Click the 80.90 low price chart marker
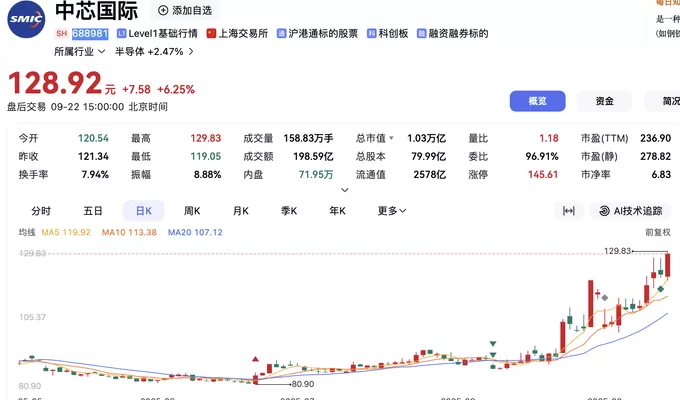The width and height of the screenshot is (680, 400). 303,384
